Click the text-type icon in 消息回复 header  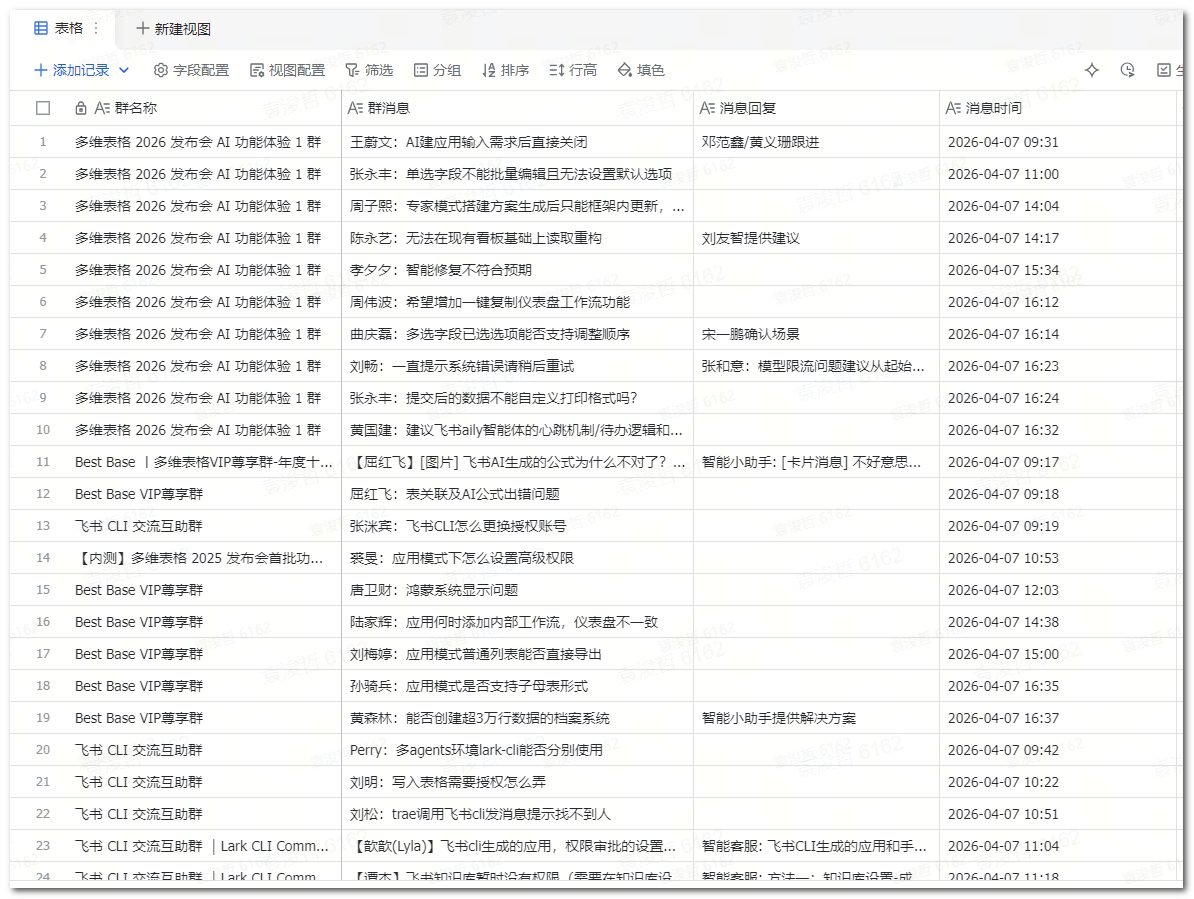(707, 108)
